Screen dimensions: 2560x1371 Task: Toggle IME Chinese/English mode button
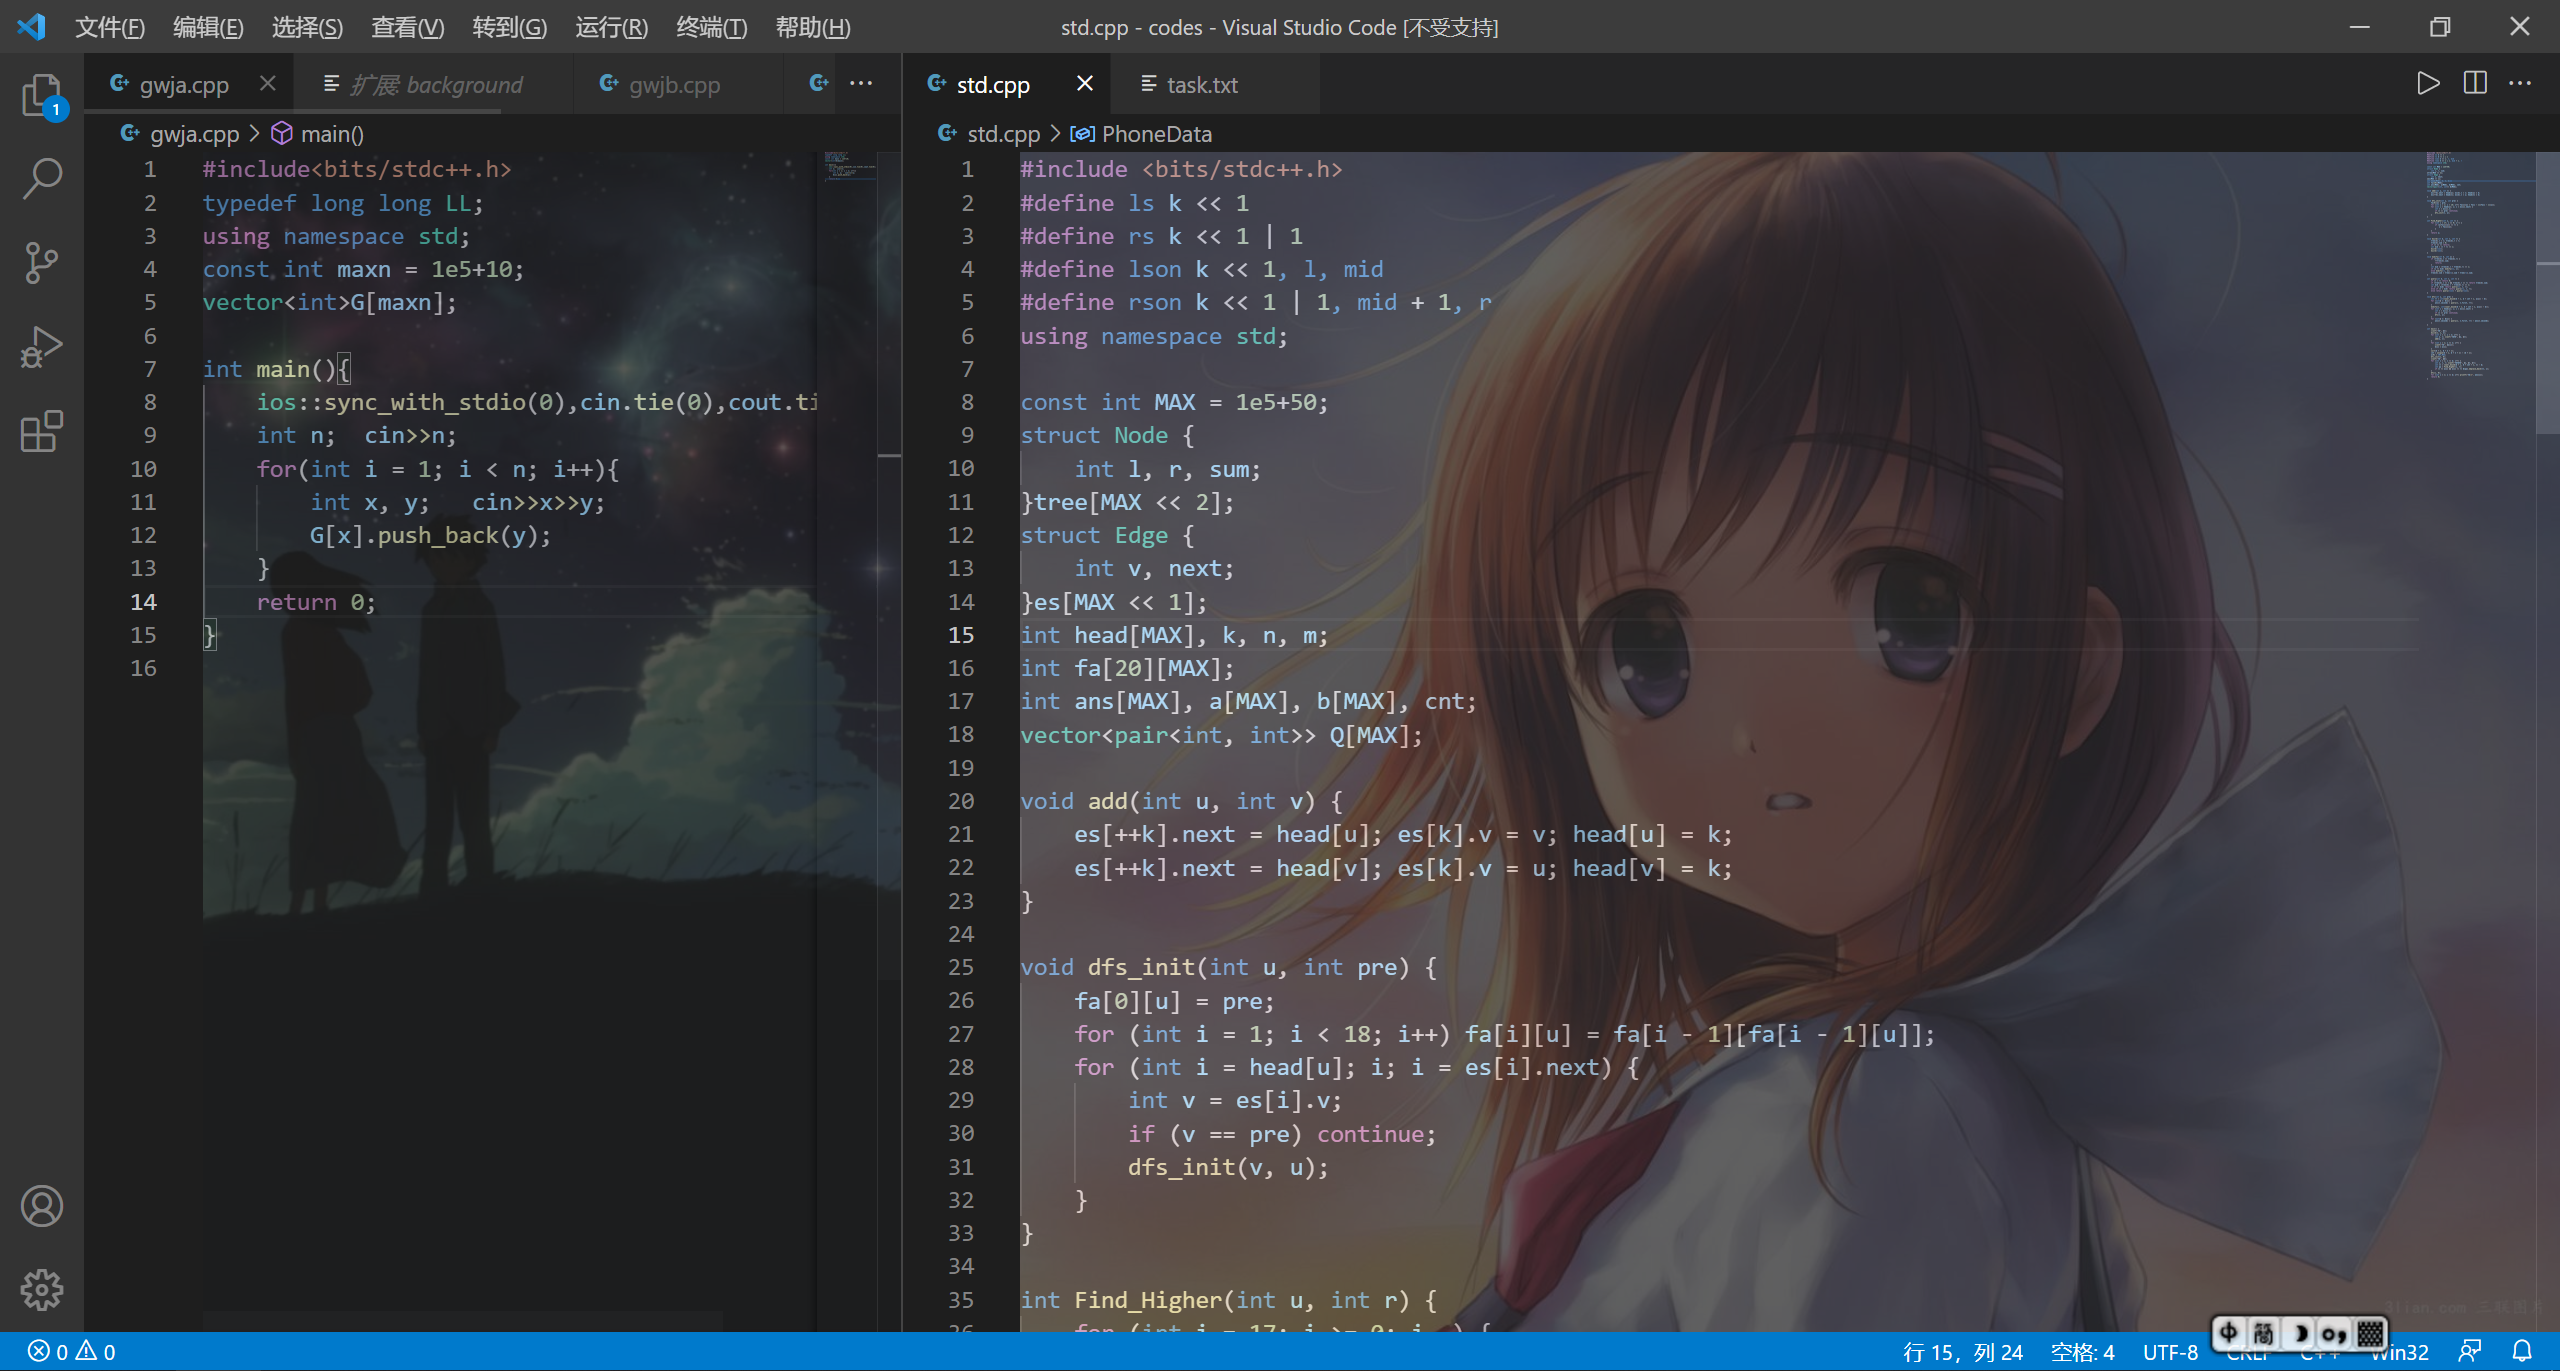(x=2229, y=1333)
